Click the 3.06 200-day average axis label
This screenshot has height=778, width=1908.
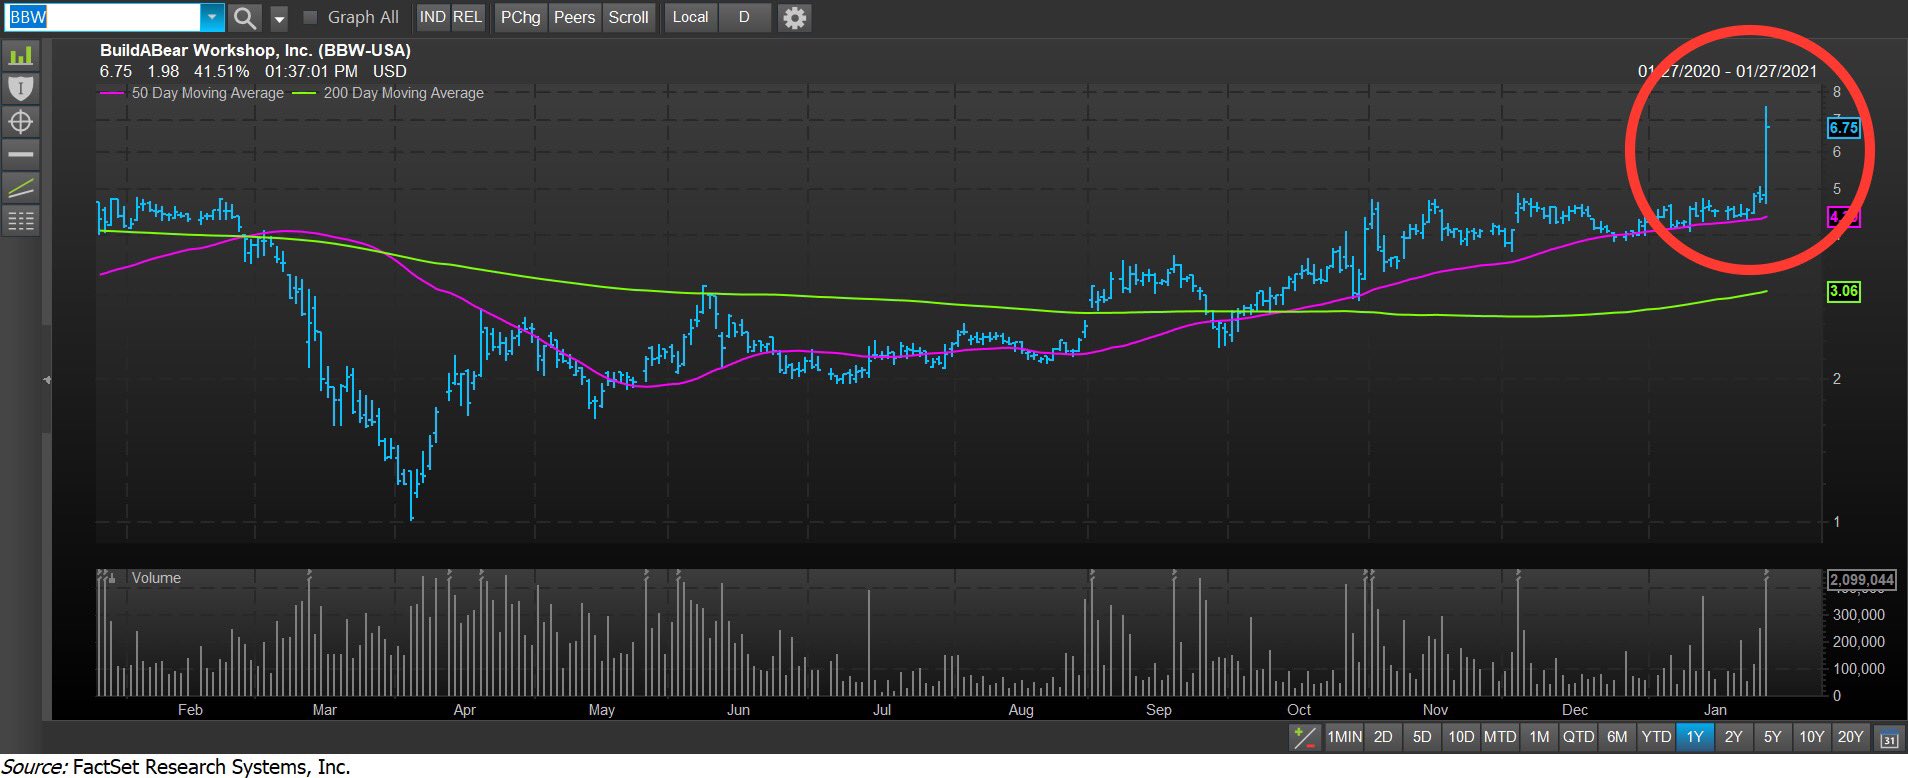[x=1843, y=291]
